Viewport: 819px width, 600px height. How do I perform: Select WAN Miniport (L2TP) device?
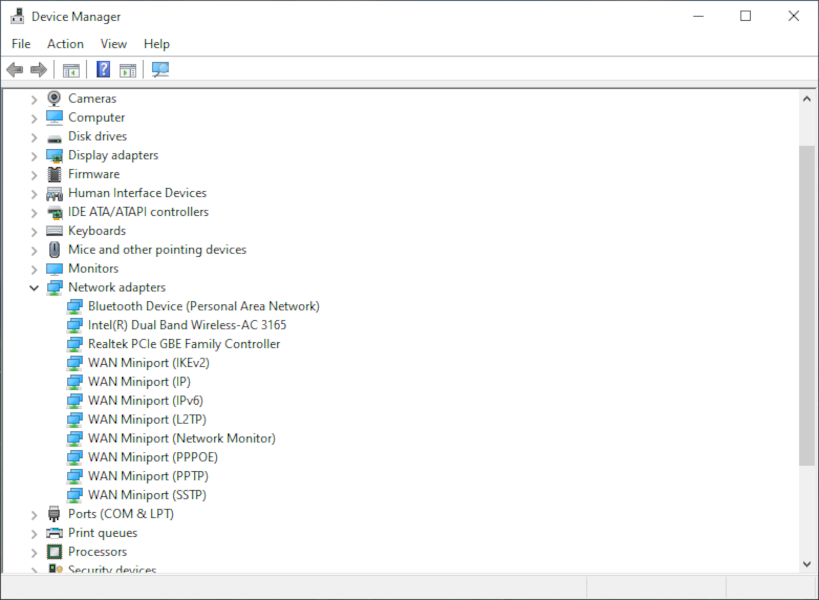click(147, 419)
